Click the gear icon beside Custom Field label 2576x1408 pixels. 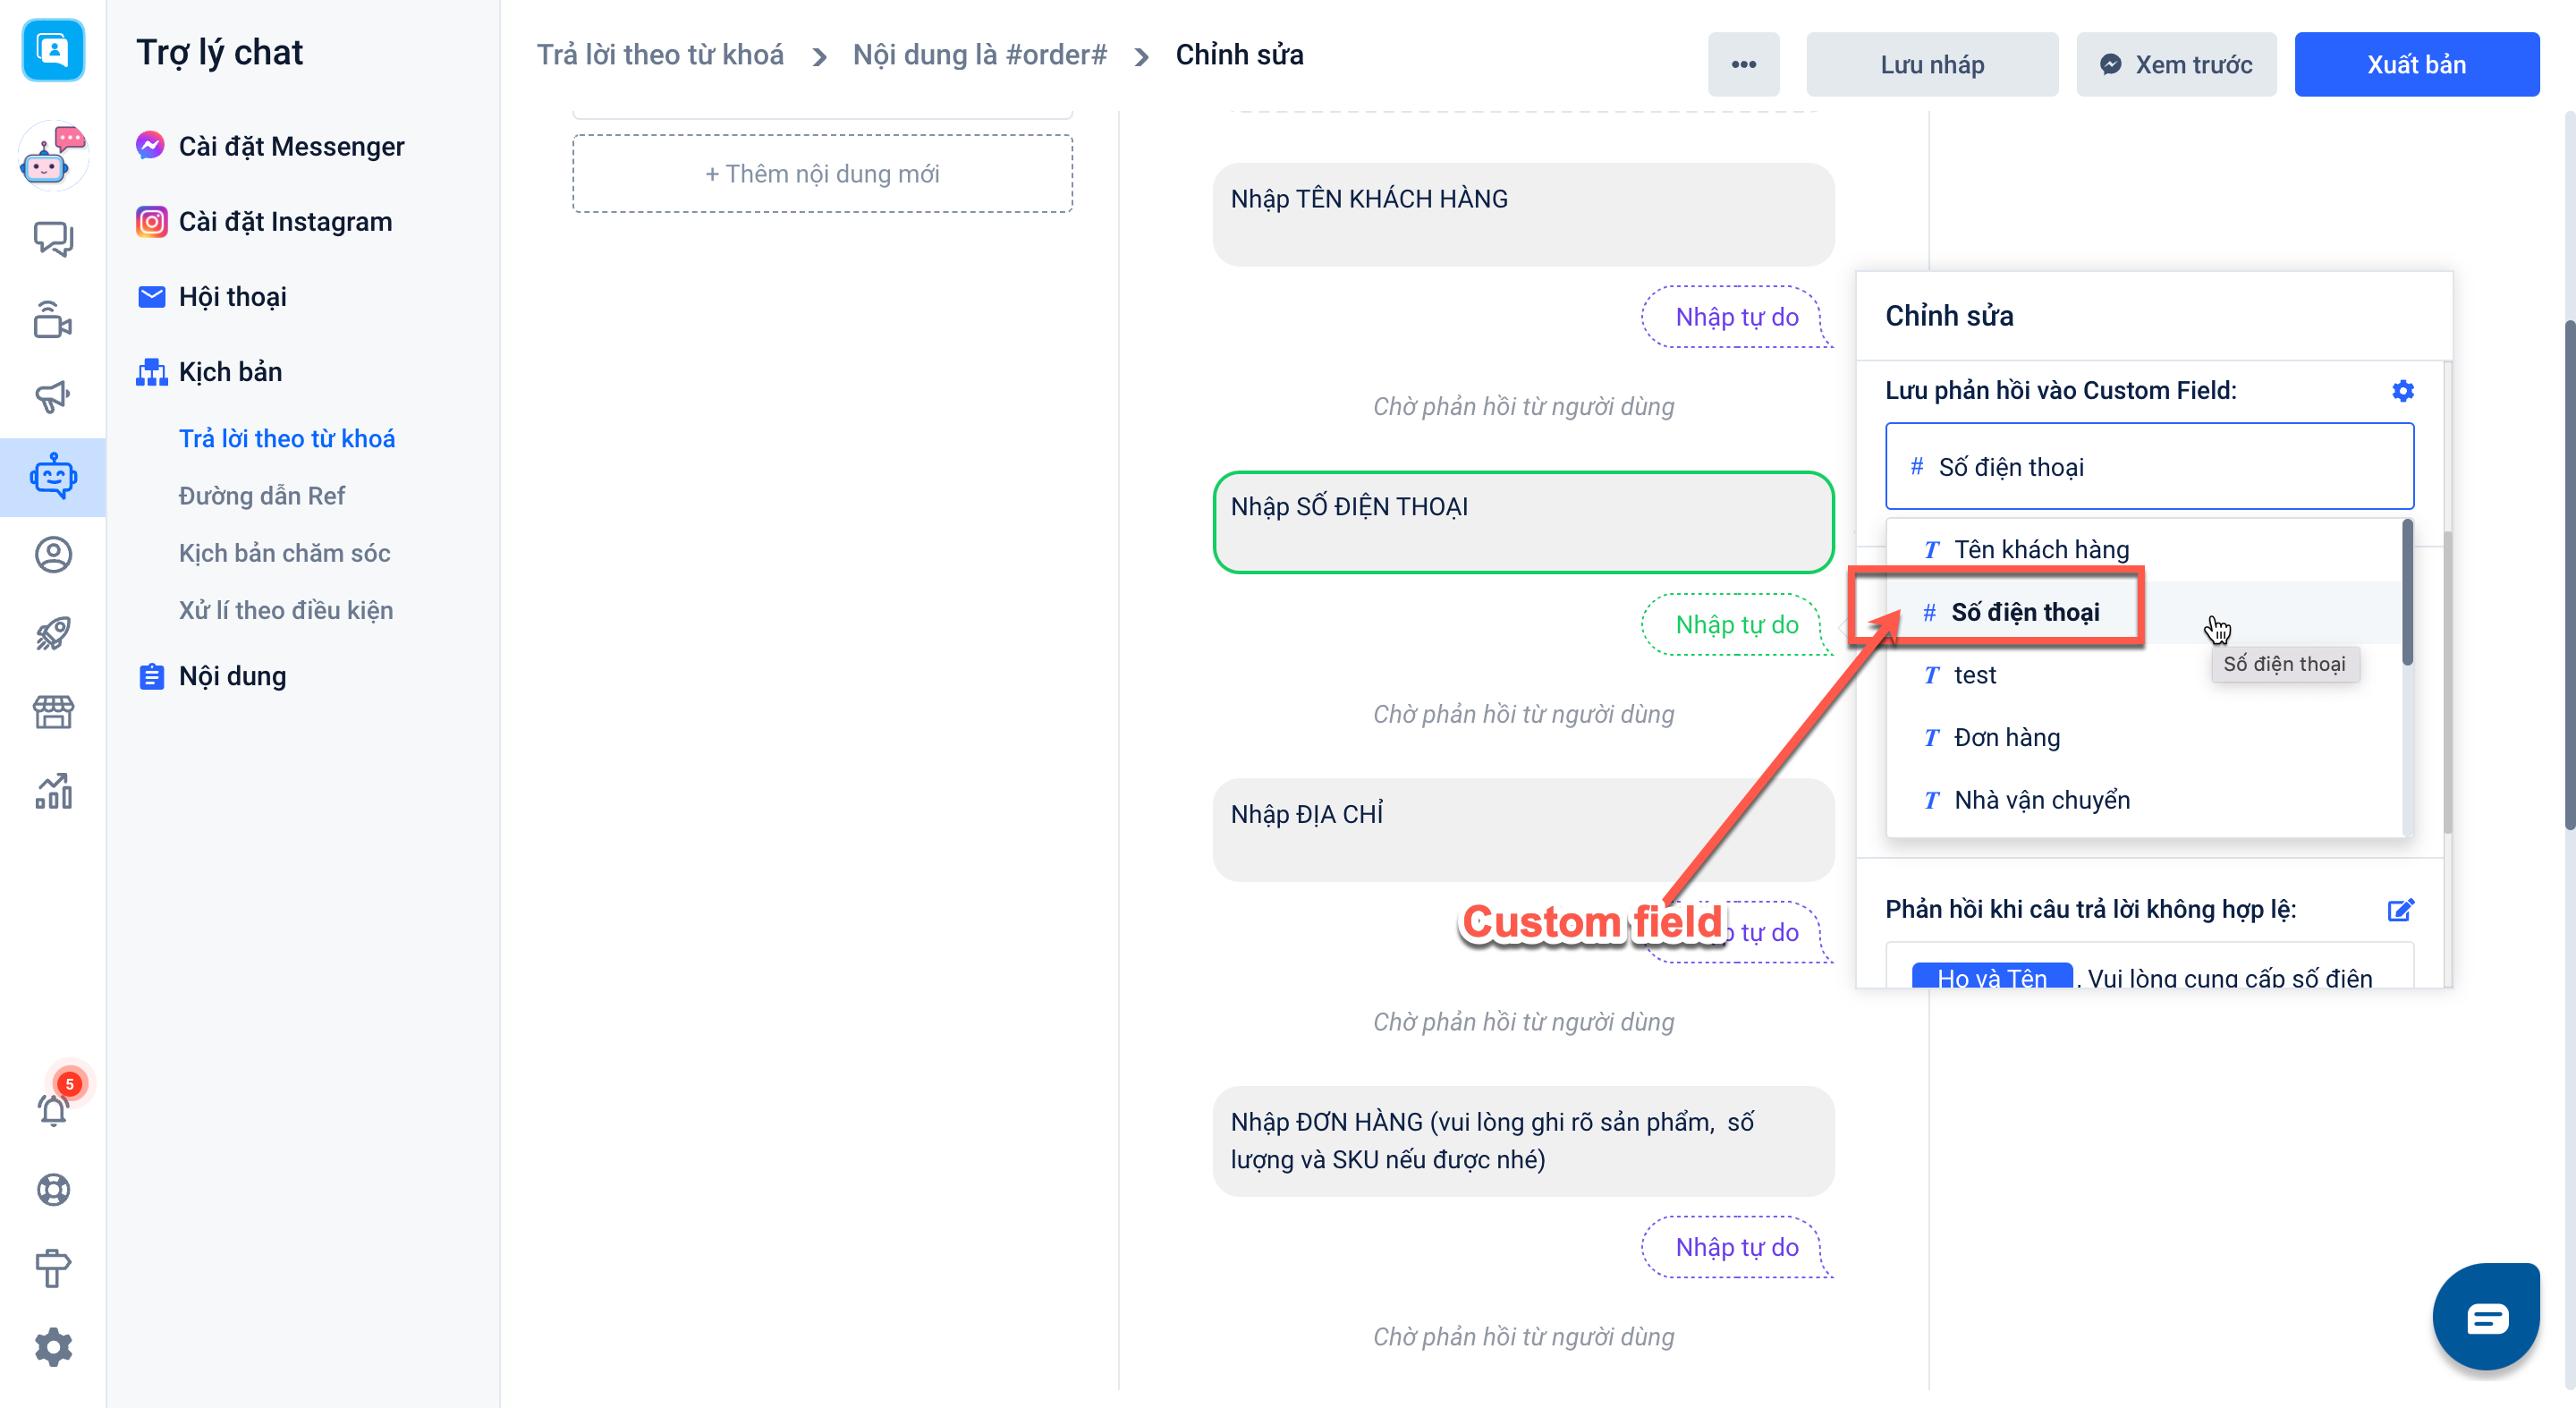pos(2402,390)
